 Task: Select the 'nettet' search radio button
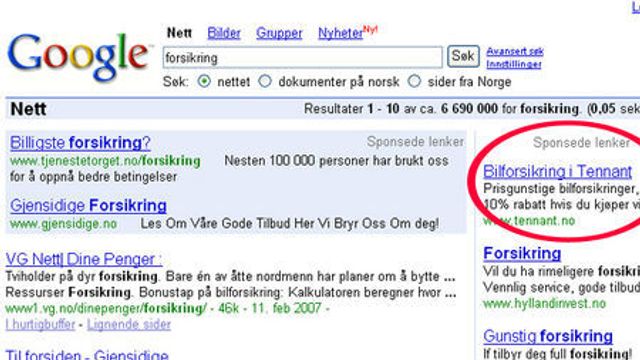coord(204,81)
